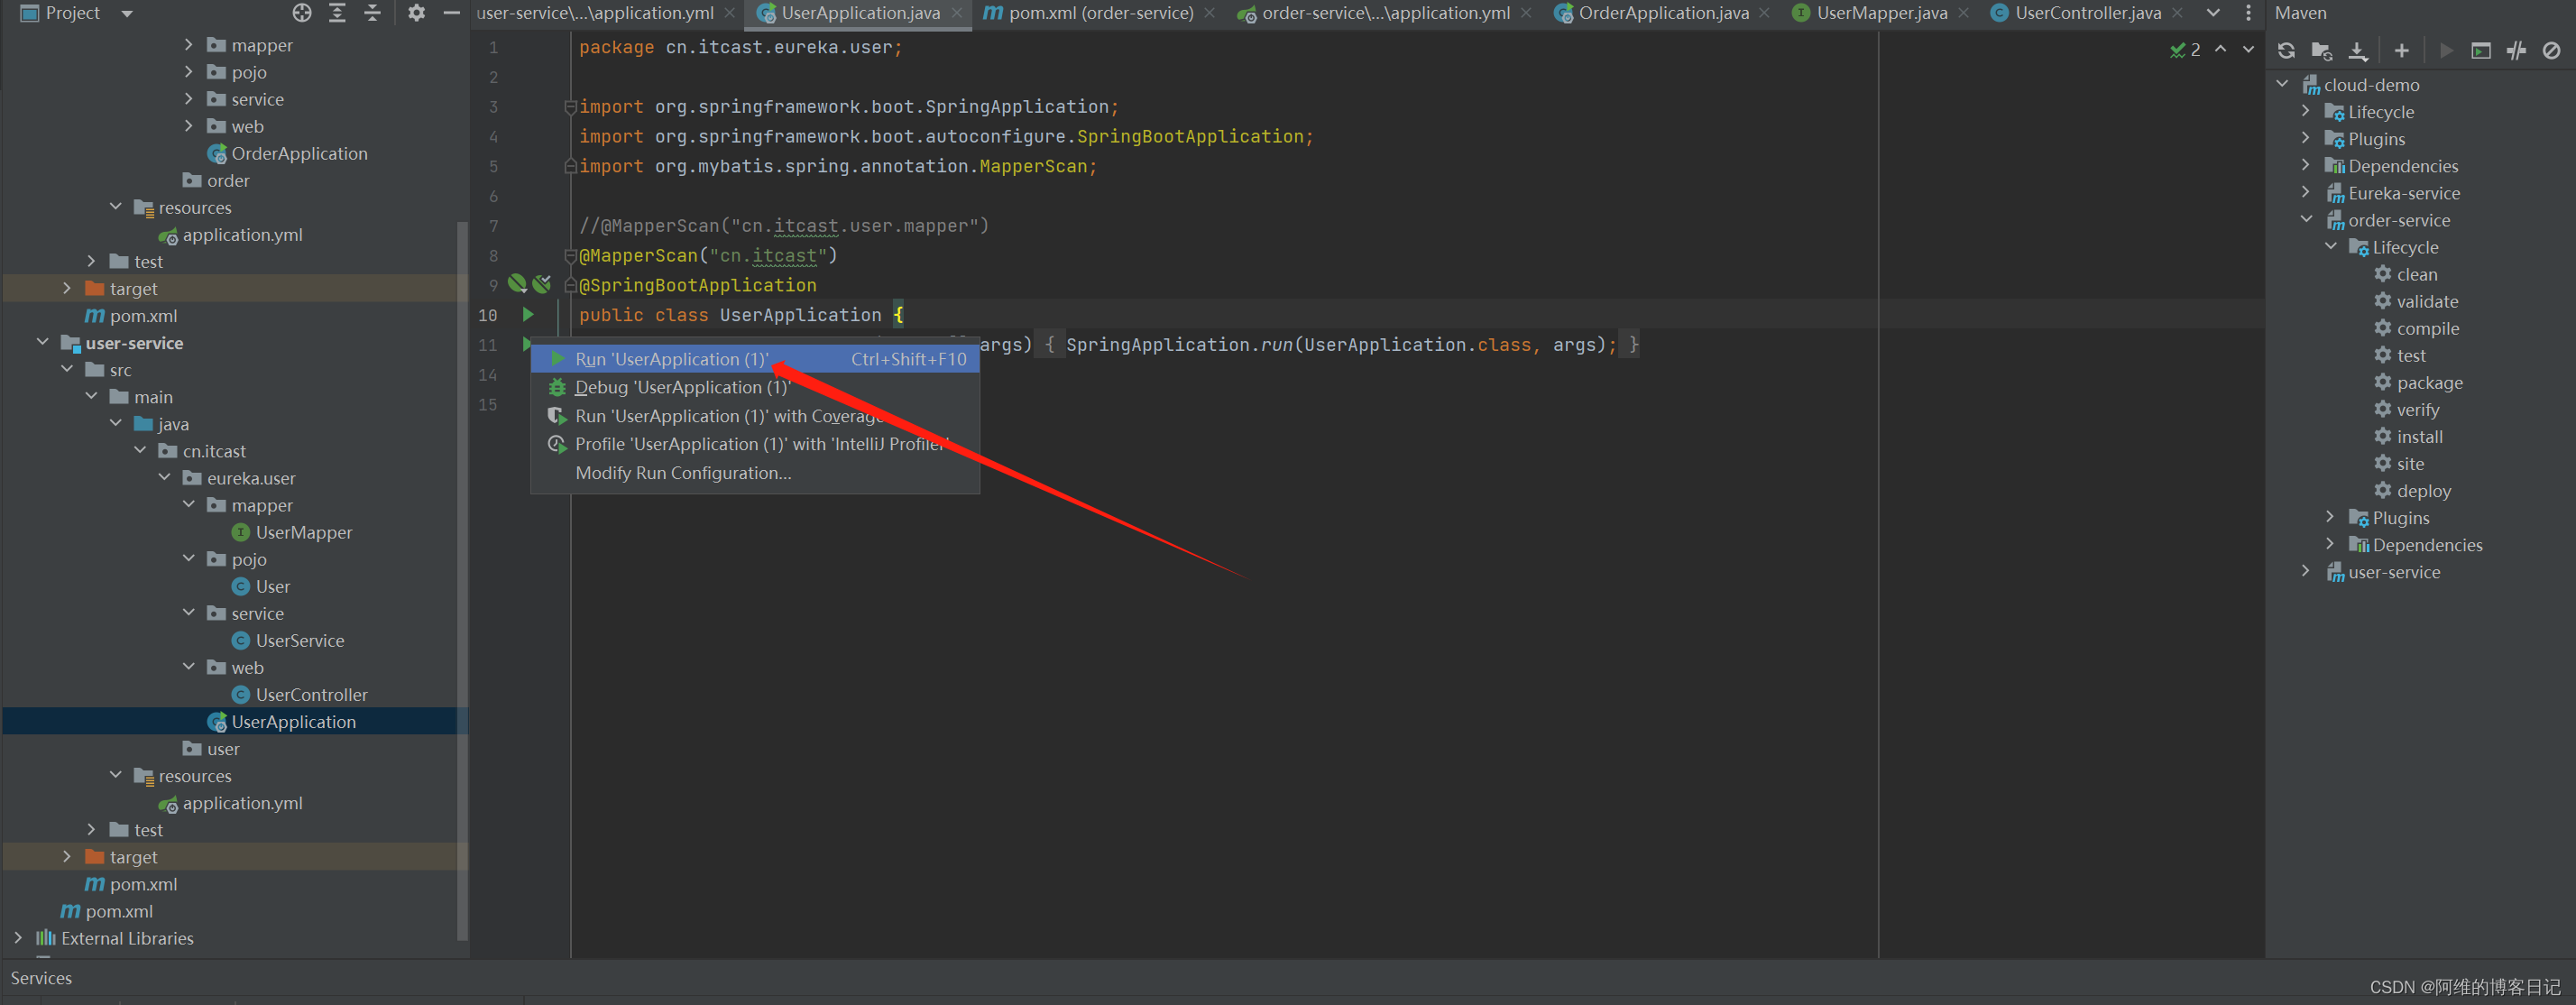Click inspection checkmark widget showing 2

[2185, 49]
